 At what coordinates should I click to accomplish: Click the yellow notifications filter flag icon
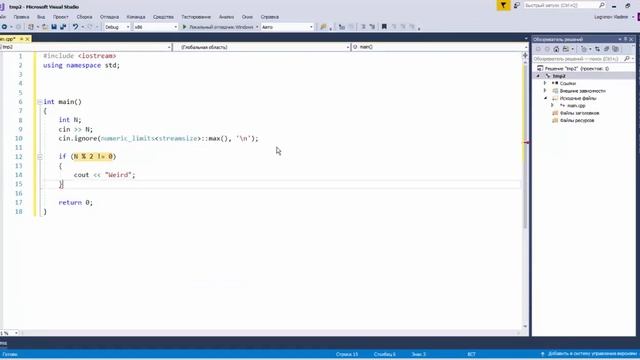pos(503,5)
